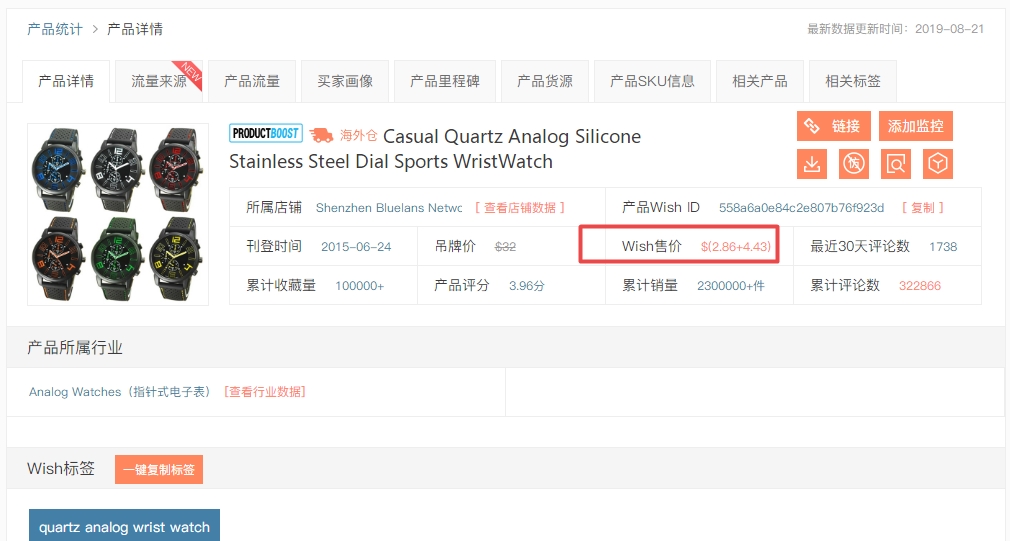Image resolution: width=1010 pixels, height=541 pixels.
Task: Go to the 产品SKU信息 tab
Action: click(x=652, y=81)
